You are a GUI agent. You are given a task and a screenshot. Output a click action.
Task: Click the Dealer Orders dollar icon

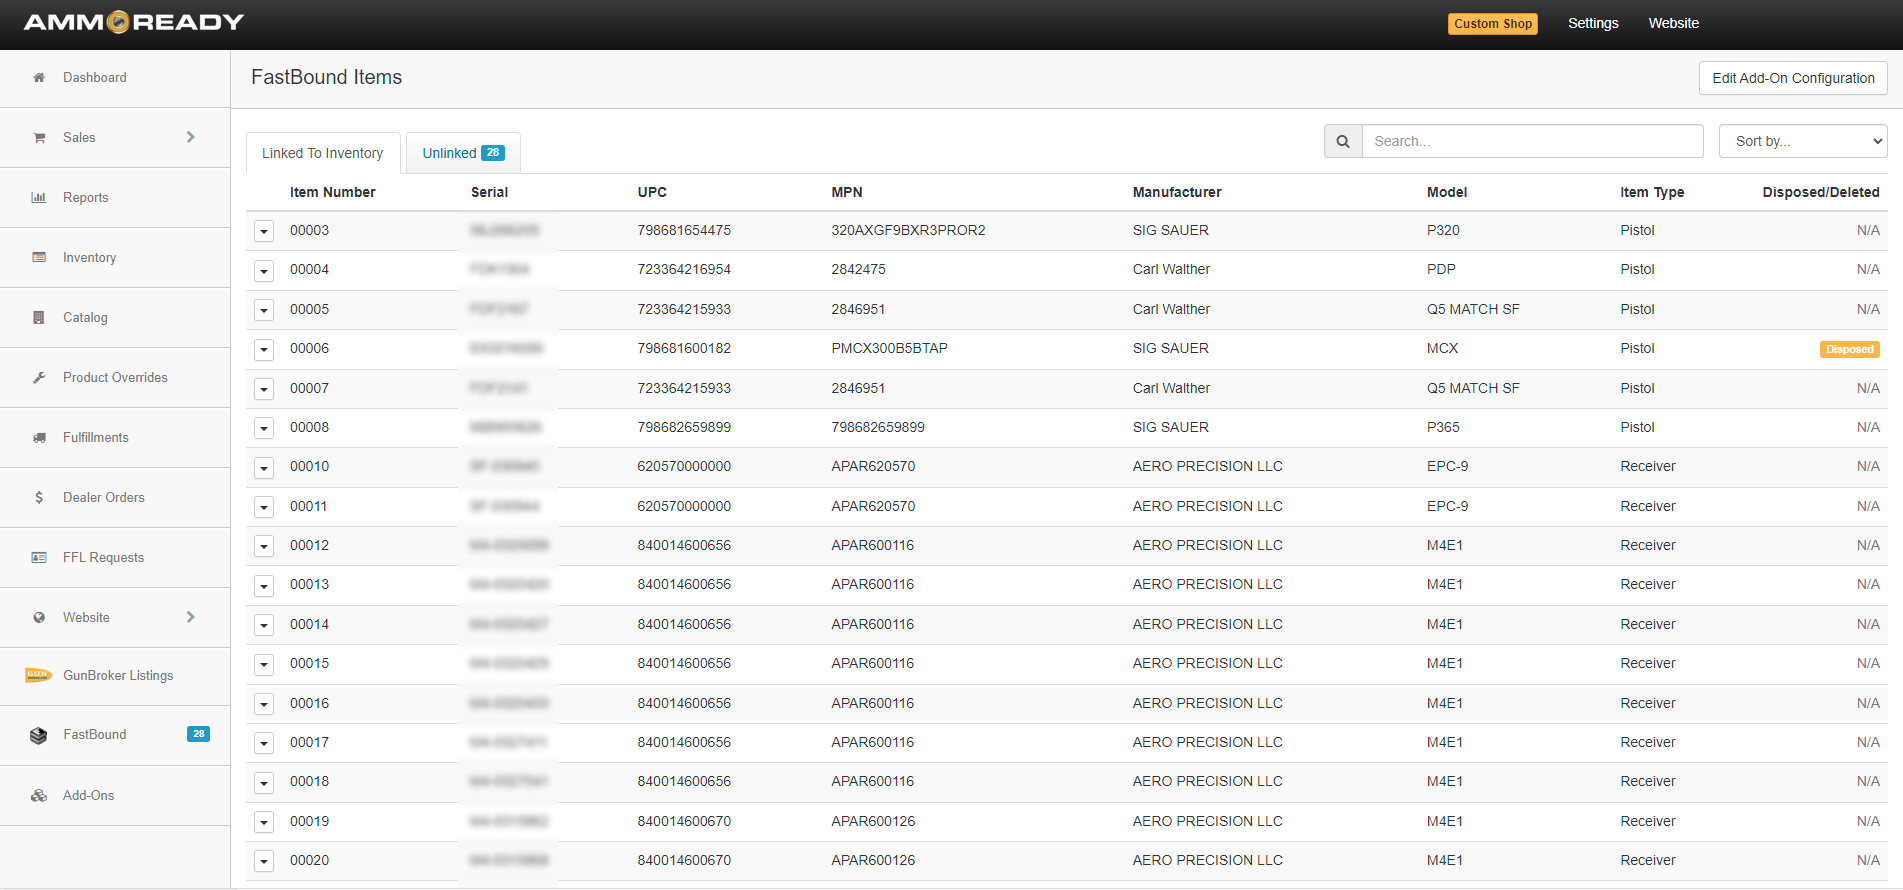tap(39, 498)
